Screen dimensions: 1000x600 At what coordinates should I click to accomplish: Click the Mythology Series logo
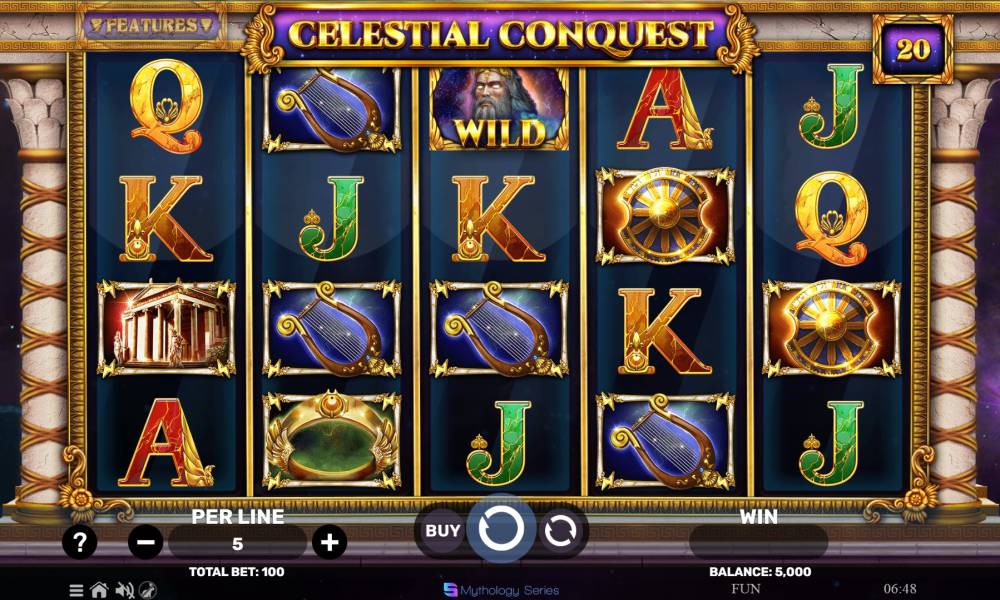[x=501, y=590]
